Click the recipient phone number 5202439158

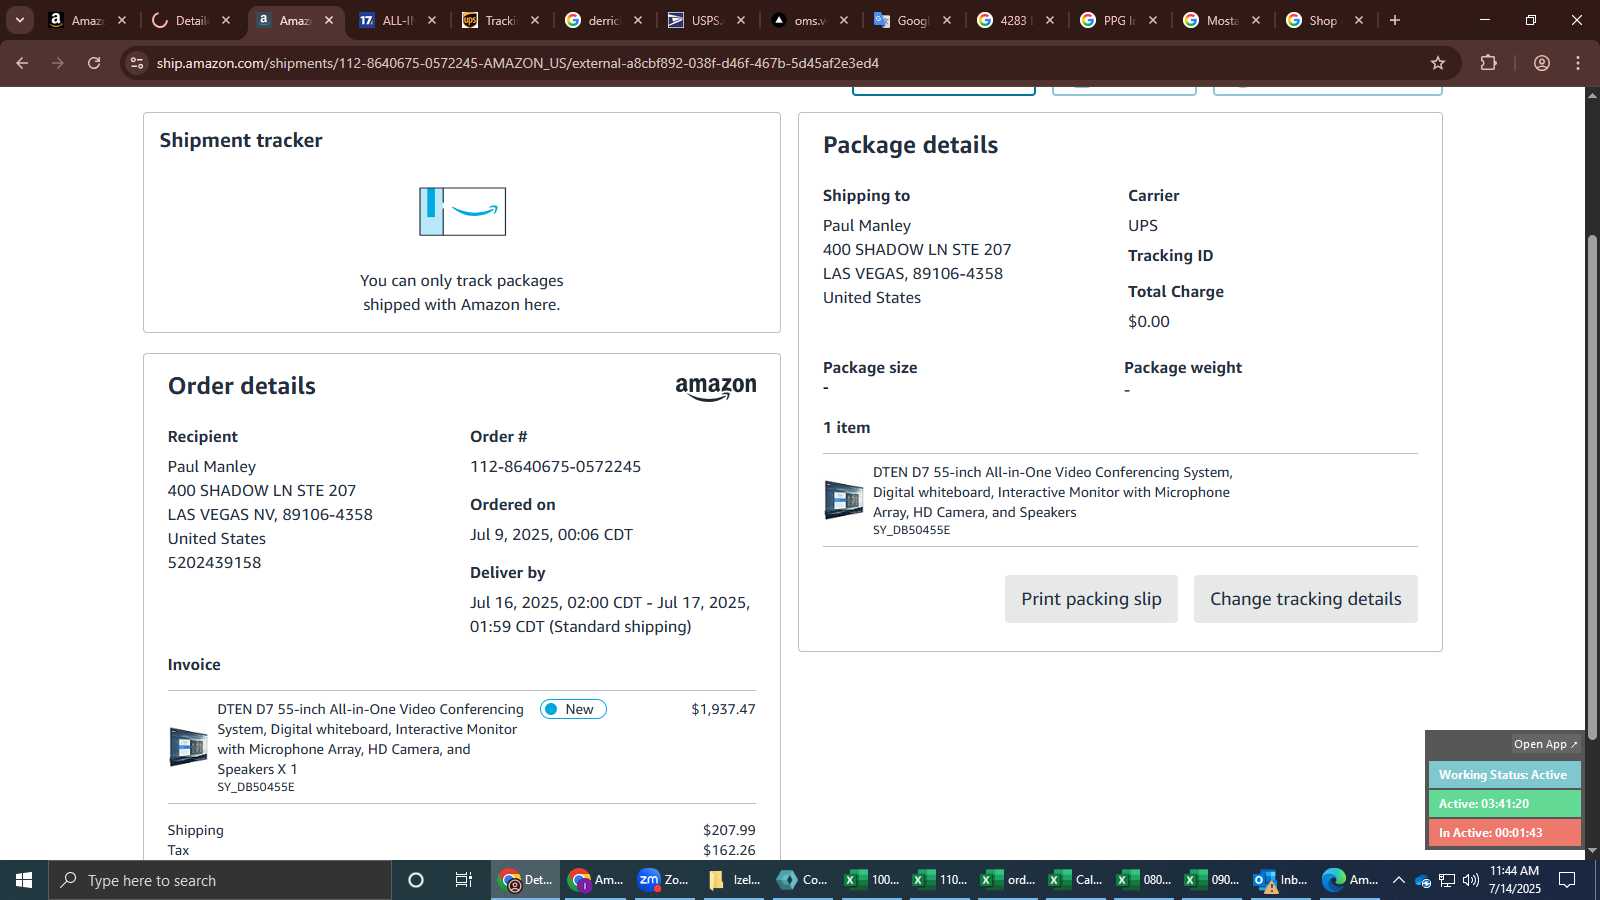214,563
